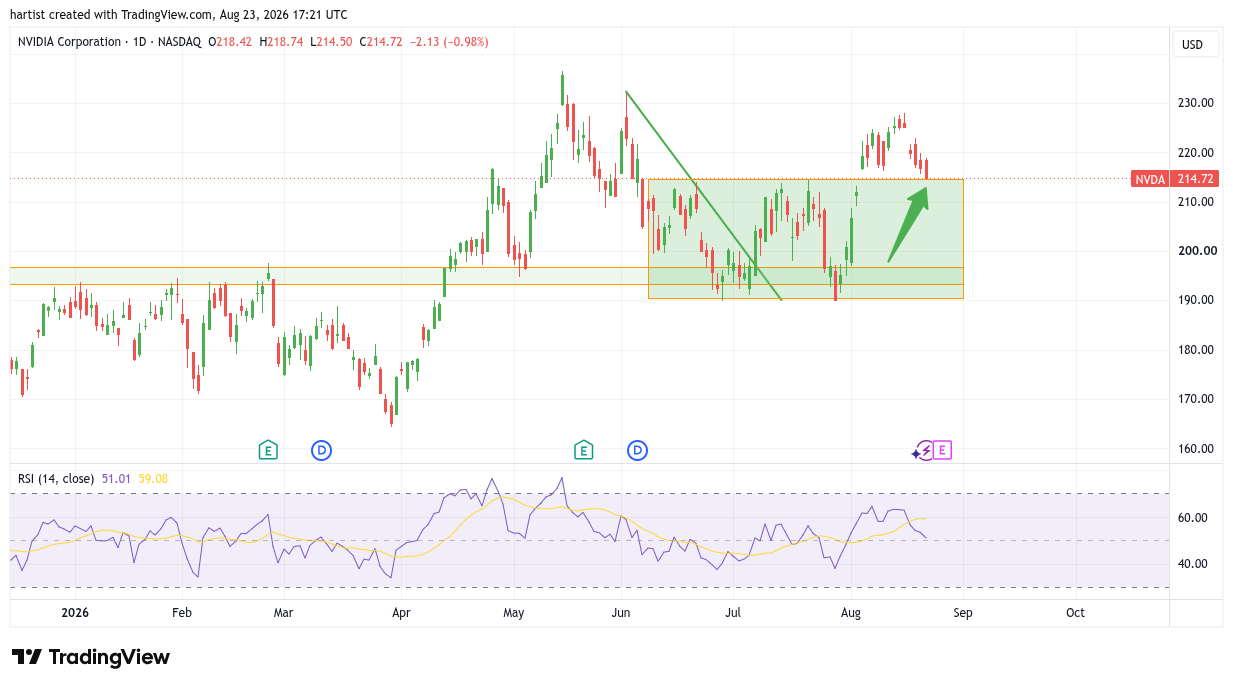This screenshot has width=1233, height=687.
Task: Click the TradingView logo
Action: click(x=91, y=657)
